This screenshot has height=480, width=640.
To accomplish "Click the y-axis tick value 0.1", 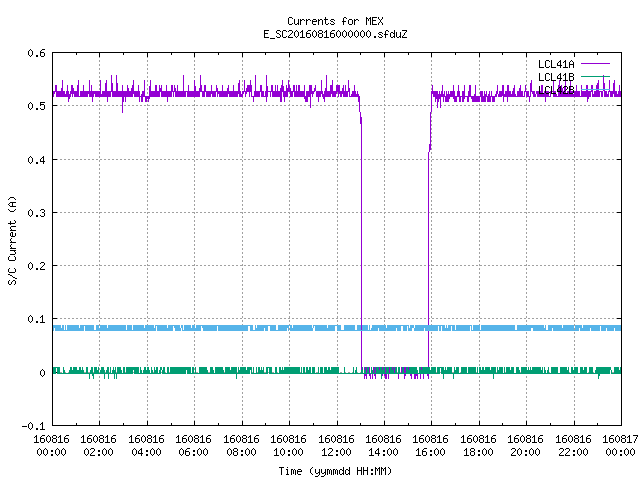I will [36, 319].
